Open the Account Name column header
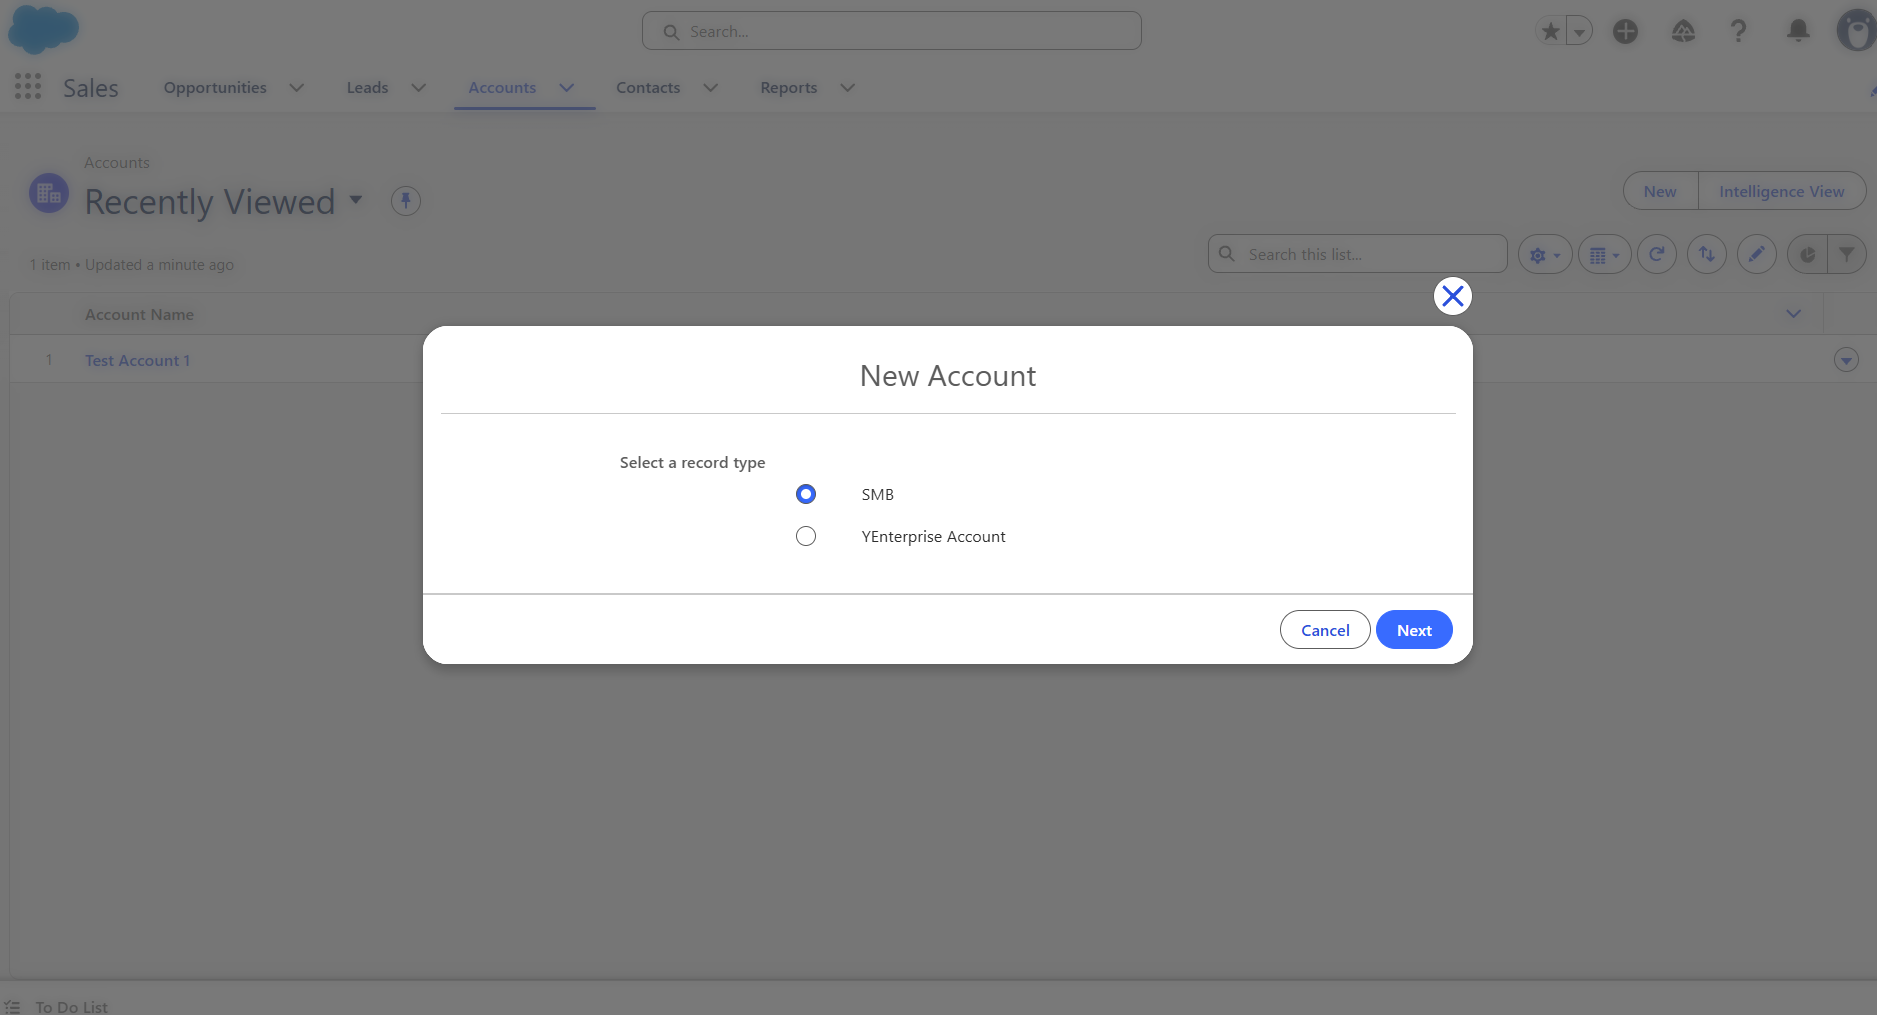 pos(139,315)
